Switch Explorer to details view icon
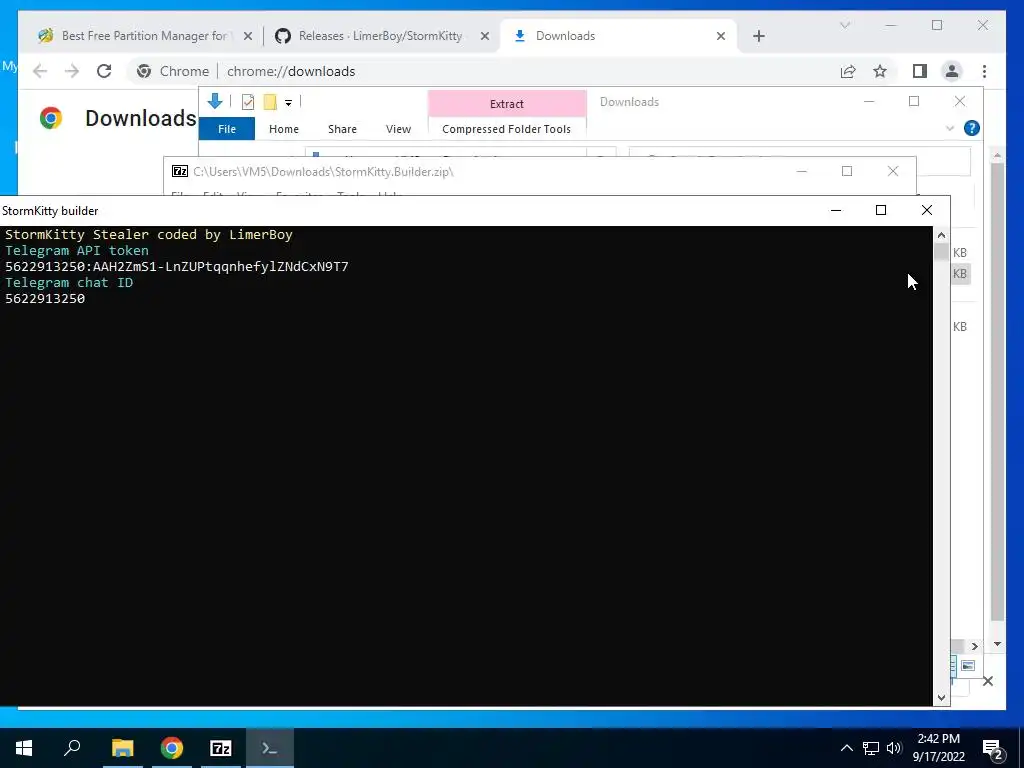Viewport: 1024px width, 768px height. click(x=953, y=665)
